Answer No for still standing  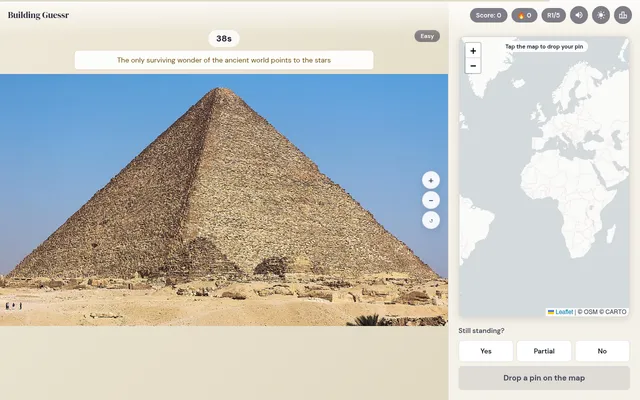pos(602,351)
